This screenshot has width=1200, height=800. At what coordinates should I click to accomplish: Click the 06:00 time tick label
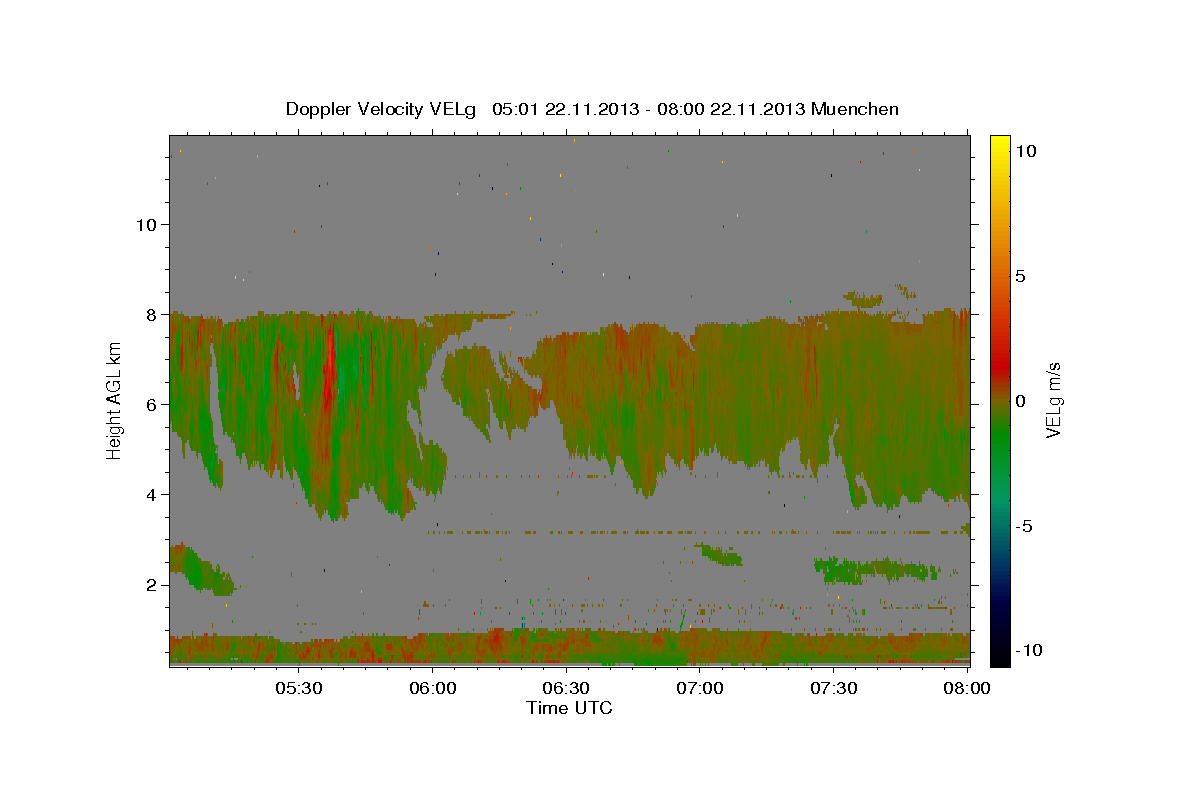click(x=432, y=688)
